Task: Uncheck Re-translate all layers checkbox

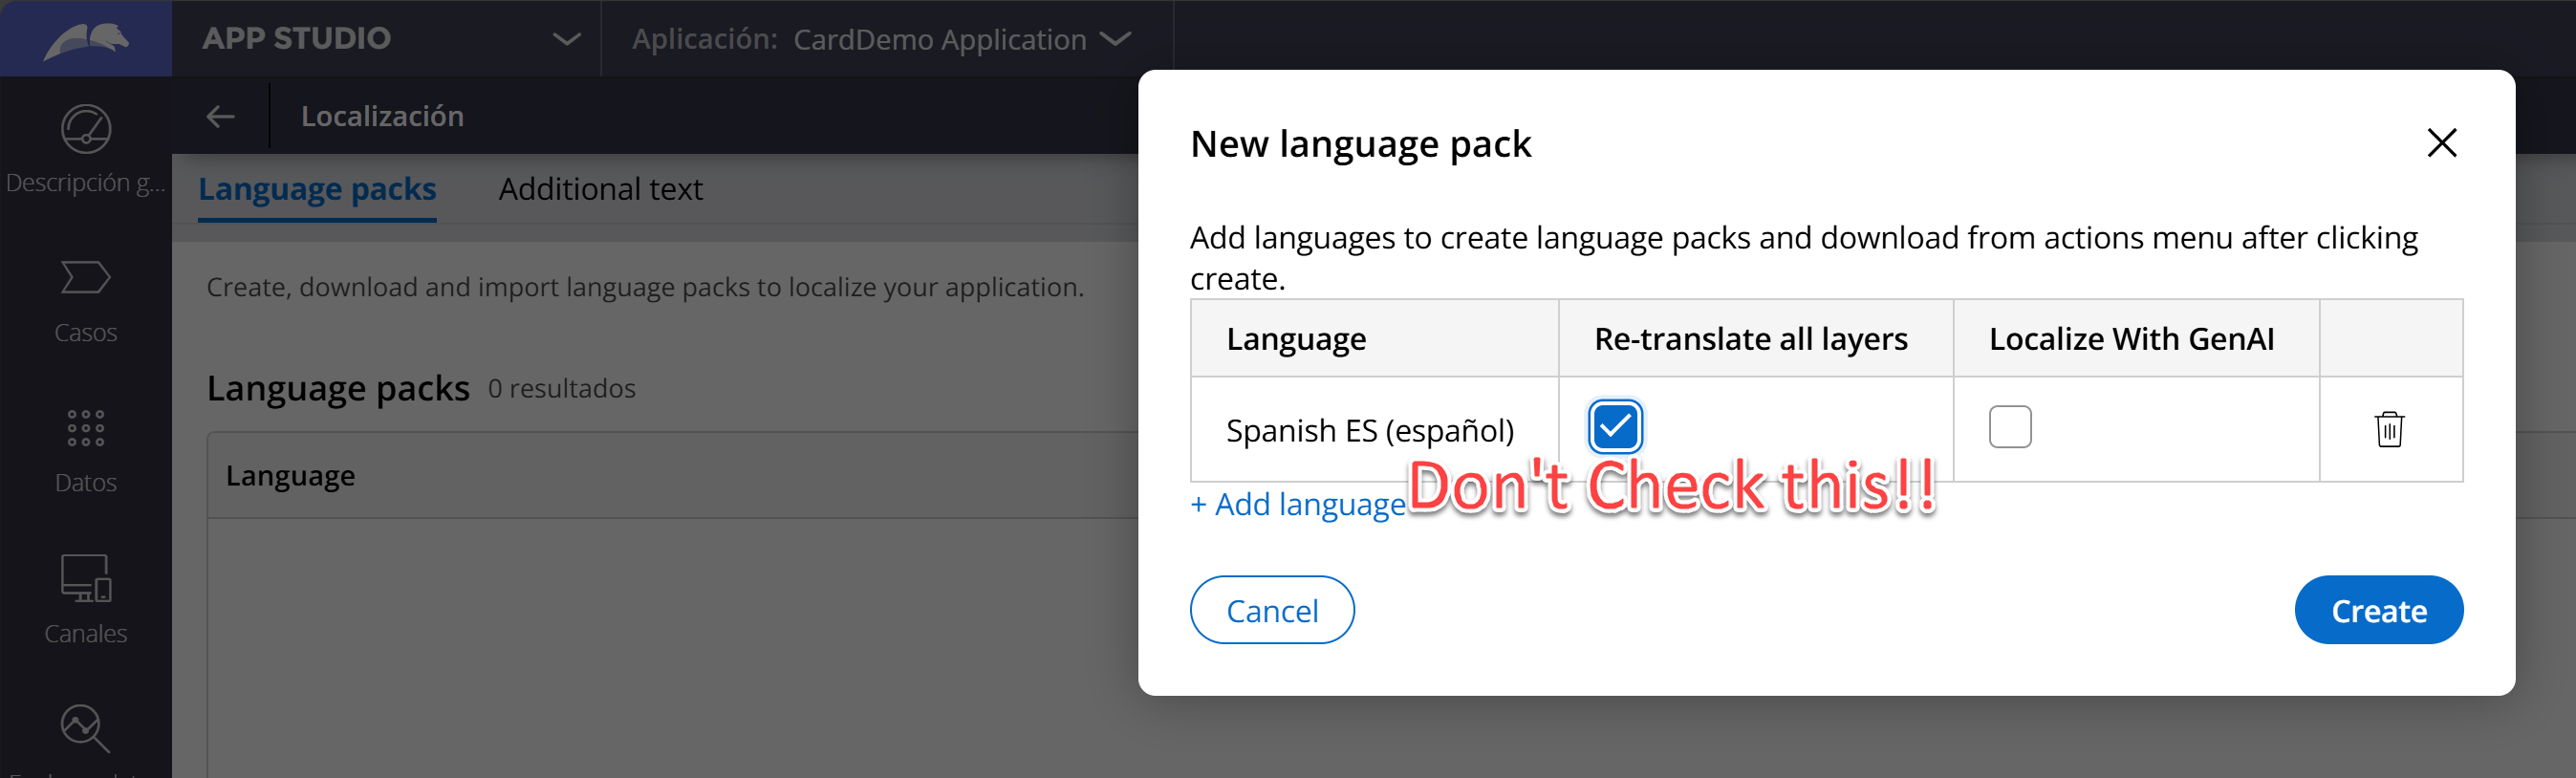Action: [1614, 427]
